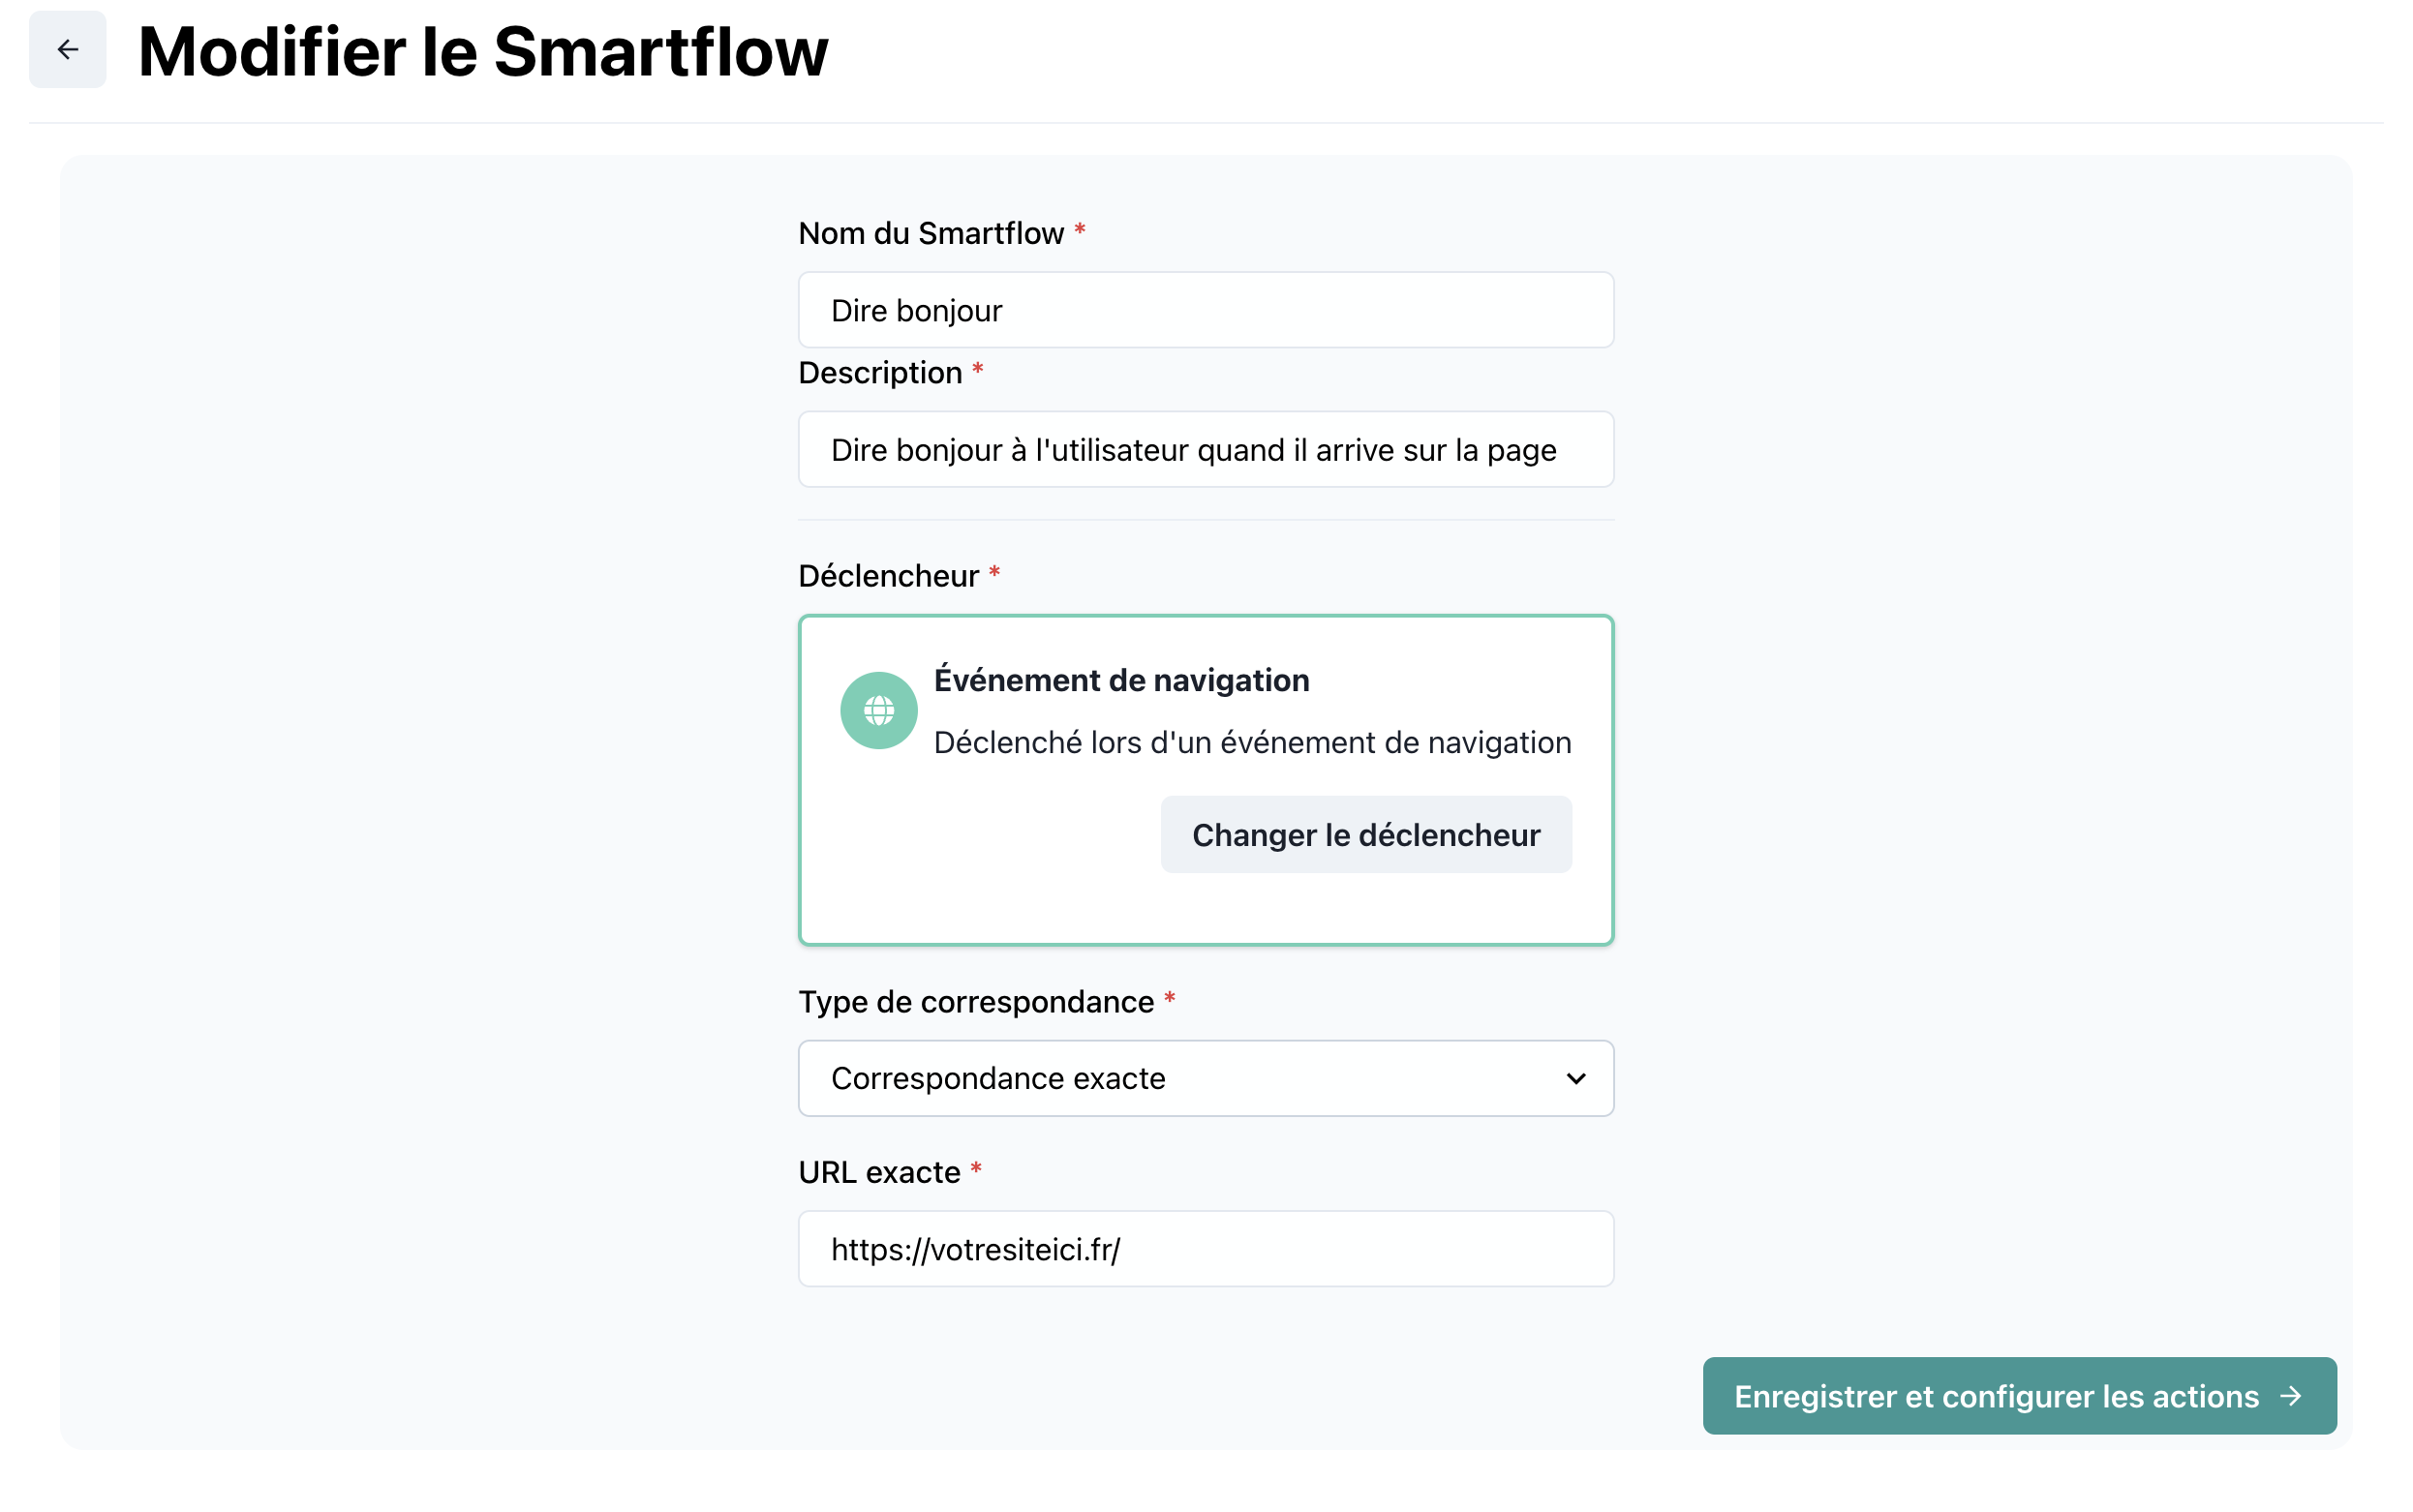
Task: Click the Description field label
Action: [x=879, y=373]
